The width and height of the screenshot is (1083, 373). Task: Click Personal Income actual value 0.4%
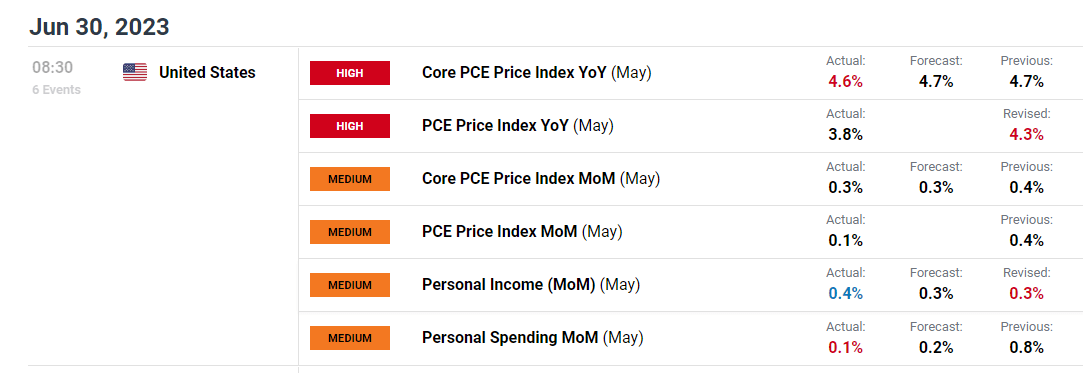[845, 294]
